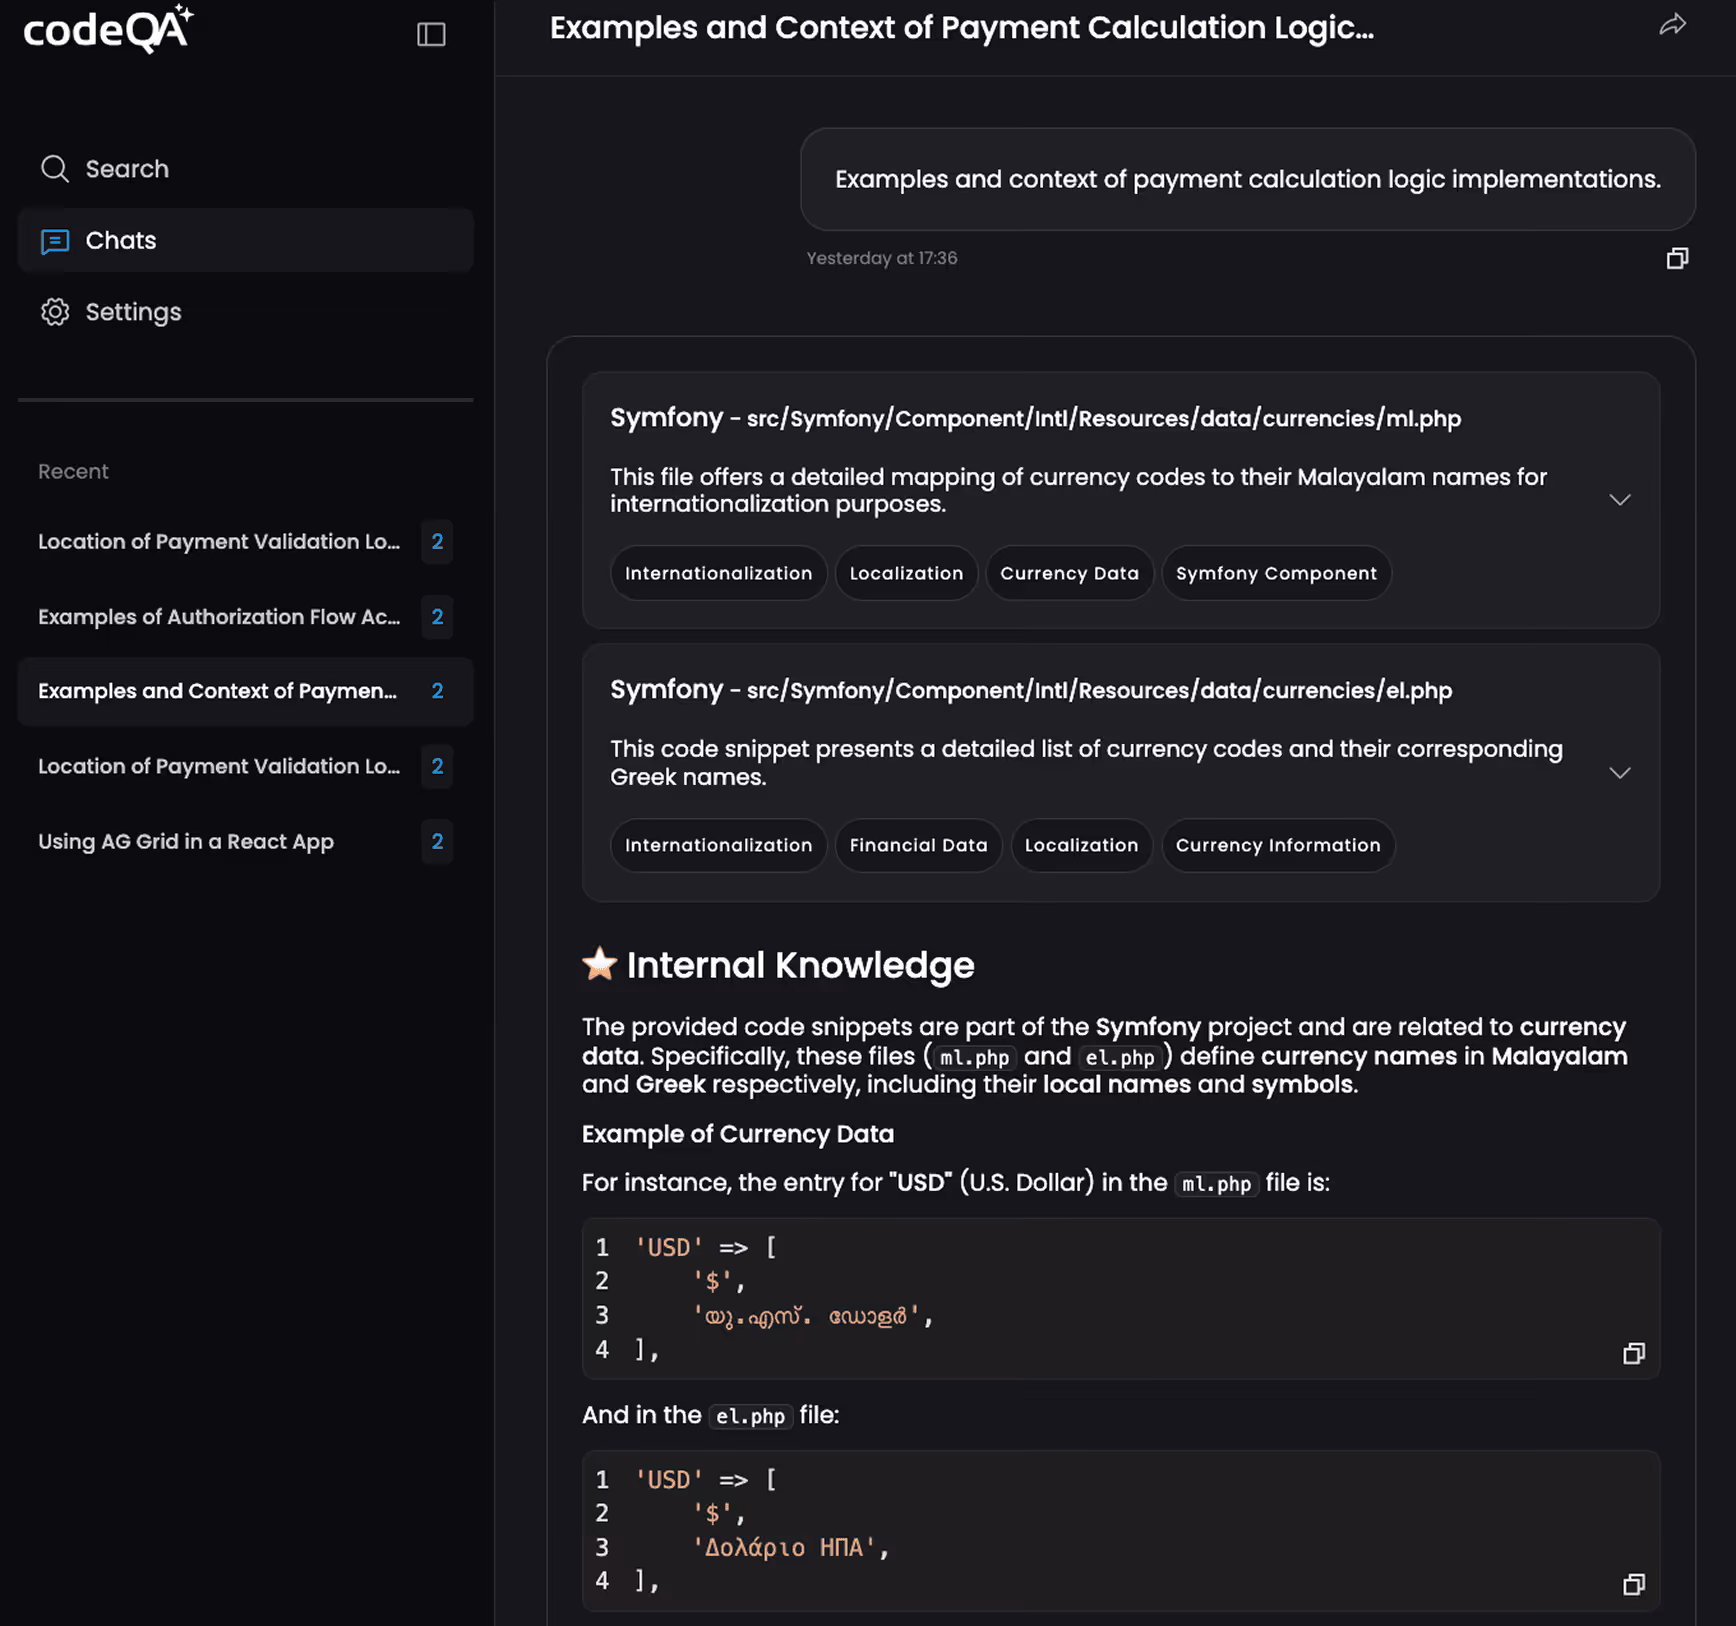Share the current conversation
This screenshot has height=1626, width=1736.
[x=1673, y=25]
